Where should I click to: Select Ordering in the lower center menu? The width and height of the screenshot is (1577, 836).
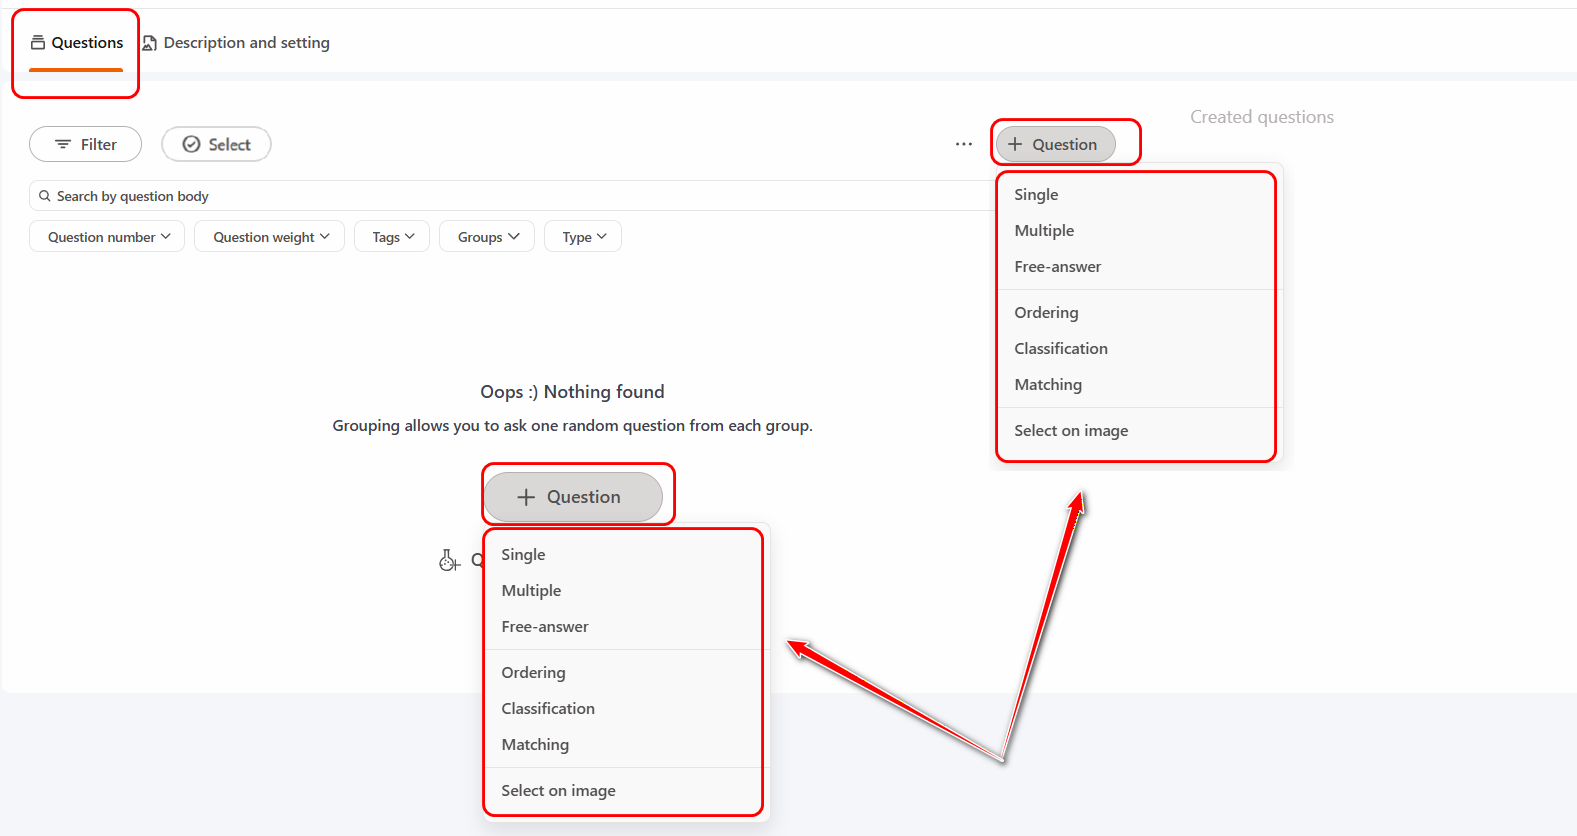pyautogui.click(x=533, y=673)
